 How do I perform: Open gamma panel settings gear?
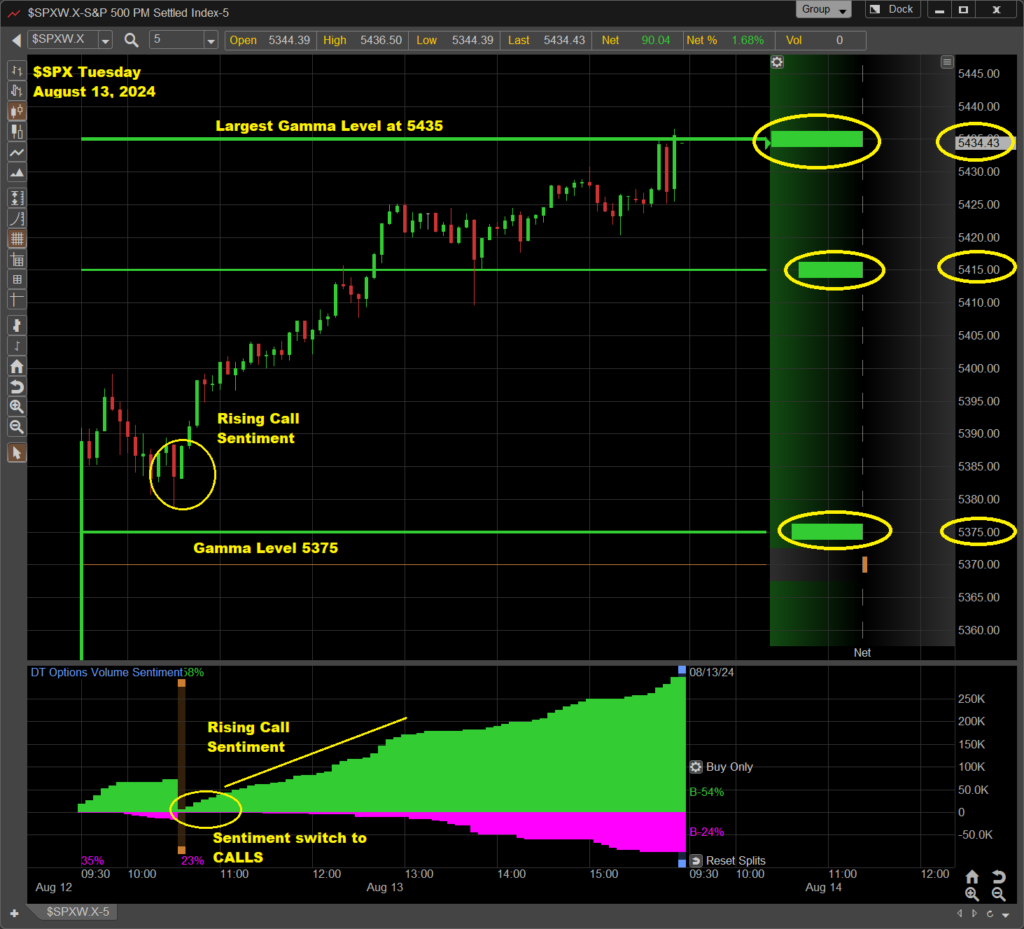[777, 62]
